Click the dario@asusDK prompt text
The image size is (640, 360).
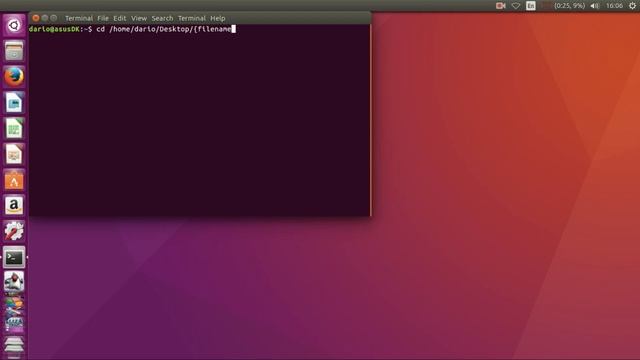(x=54, y=29)
